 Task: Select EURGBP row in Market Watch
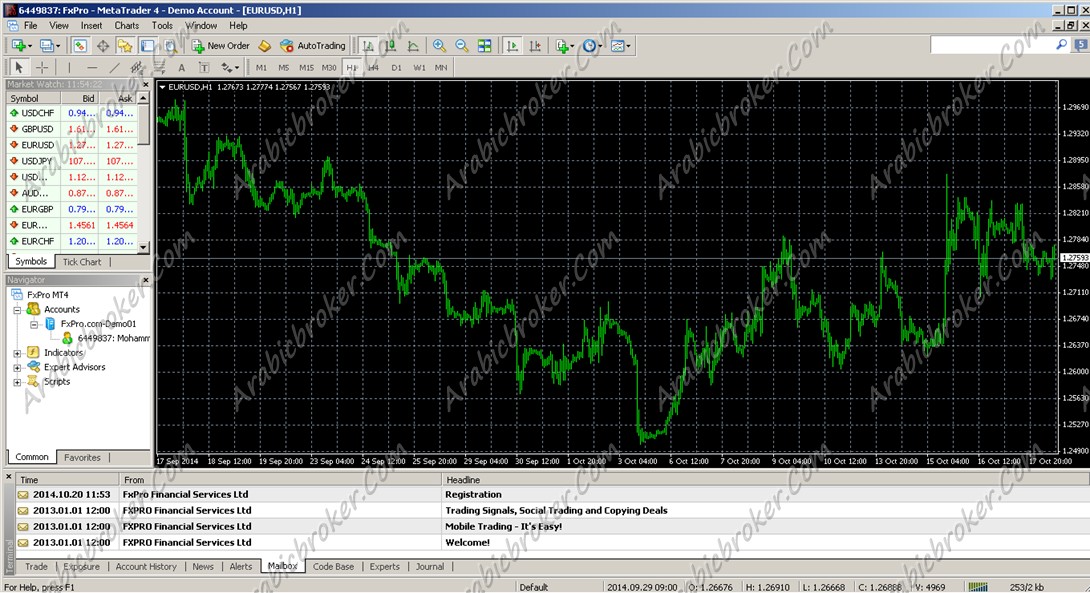72,209
